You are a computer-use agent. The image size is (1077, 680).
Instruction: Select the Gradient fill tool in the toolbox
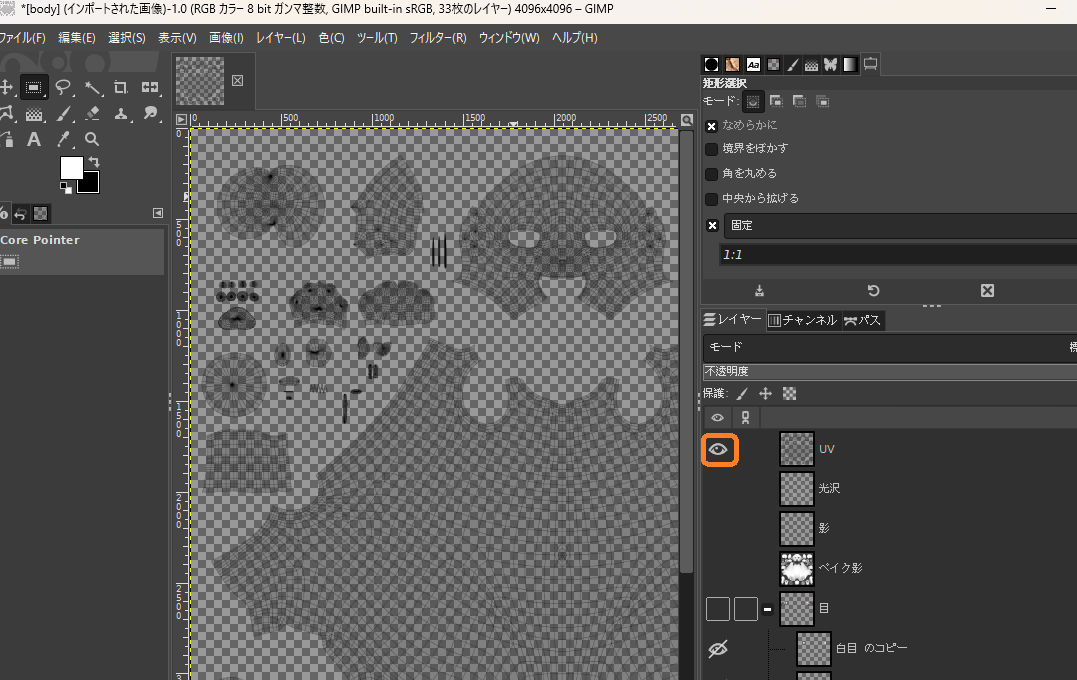tap(34, 114)
